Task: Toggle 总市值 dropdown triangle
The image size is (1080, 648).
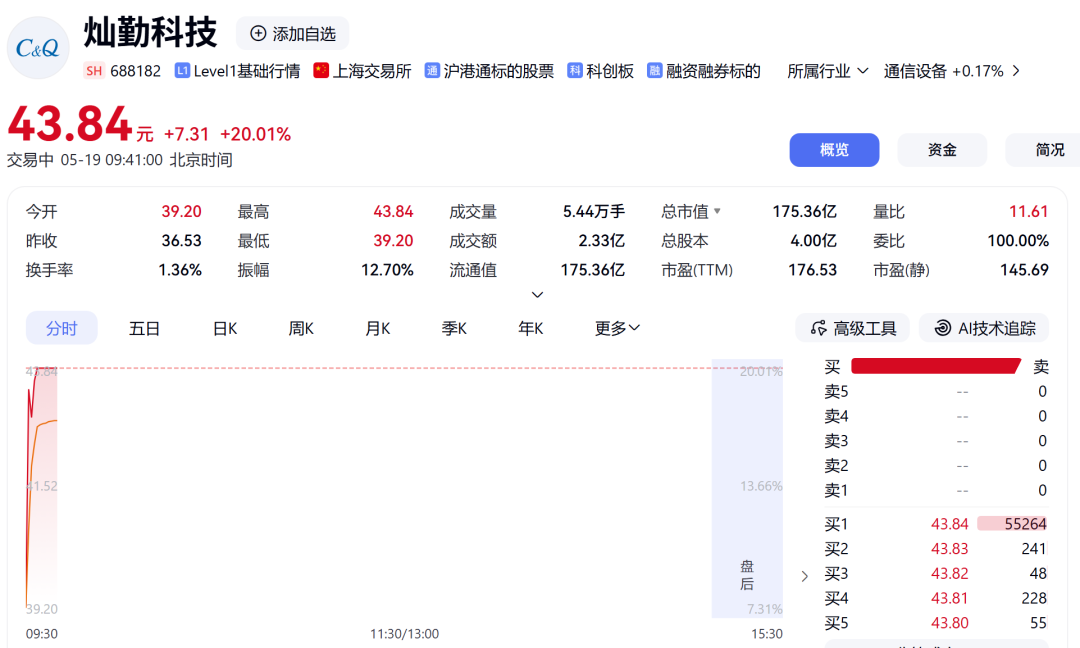Action: click(717, 211)
